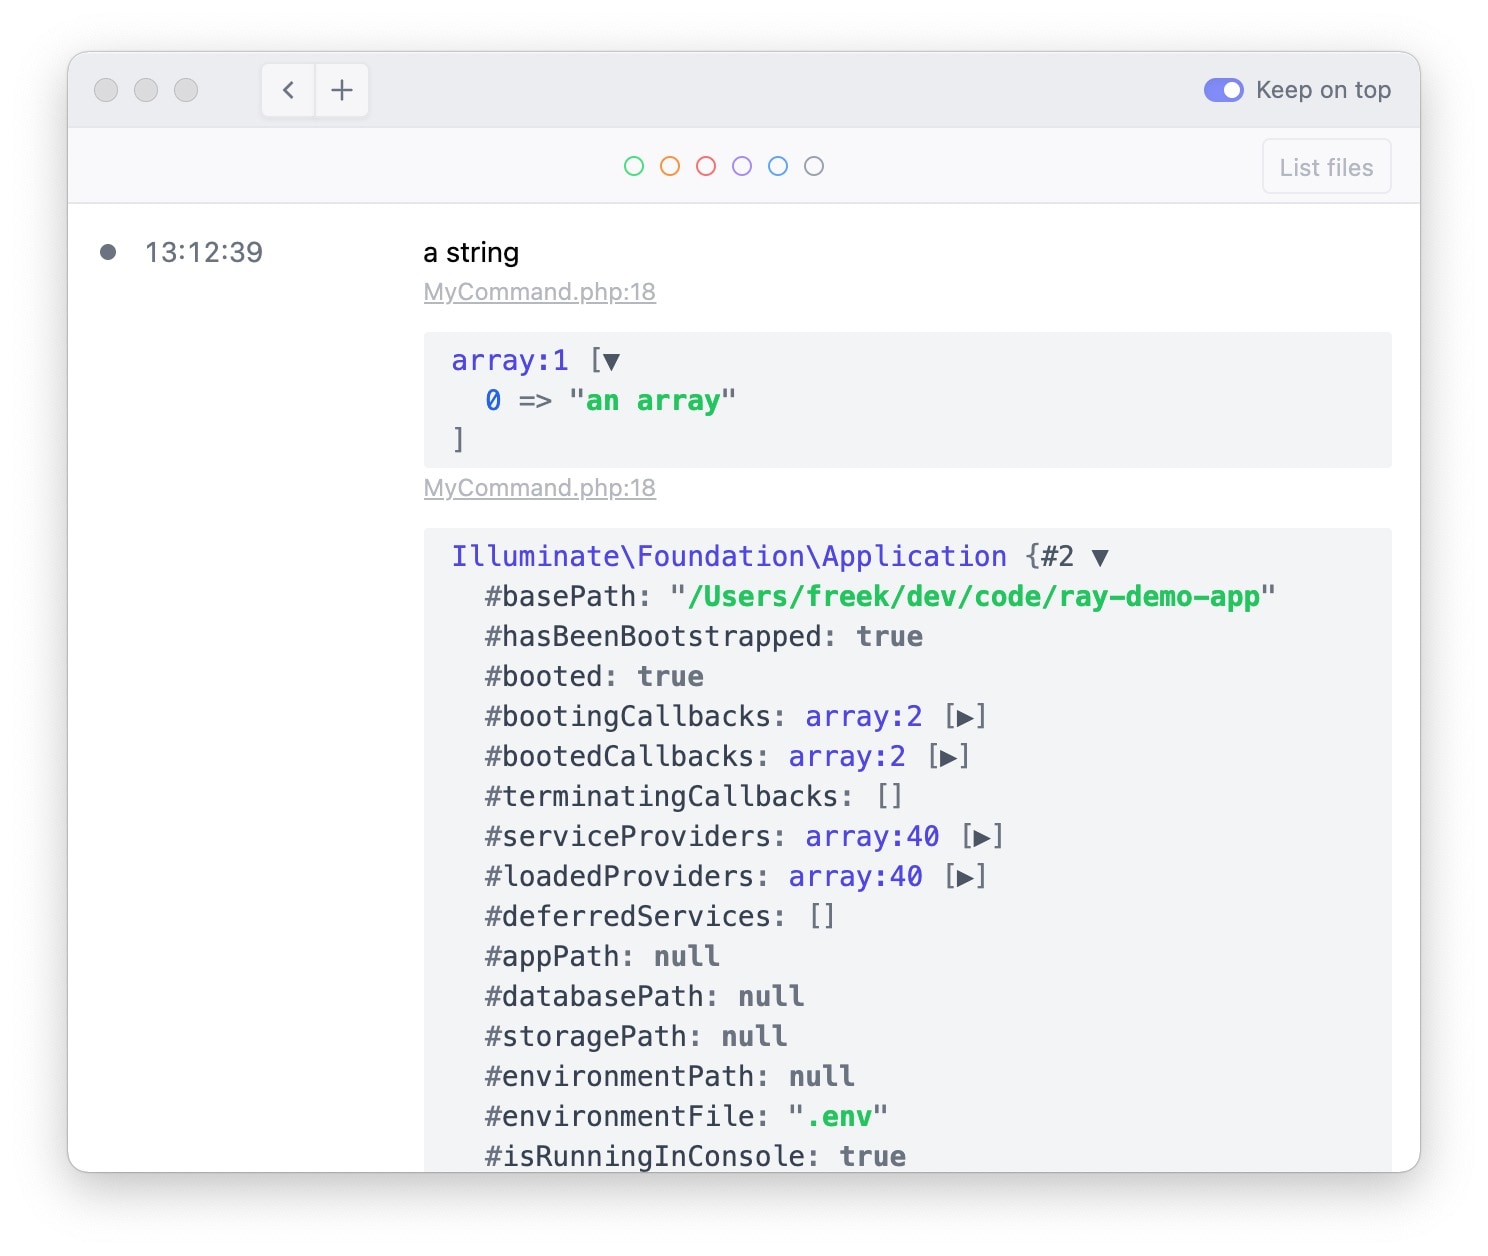The height and width of the screenshot is (1256, 1488).
Task: Click the ".env" environmentFile value
Action: [838, 1117]
